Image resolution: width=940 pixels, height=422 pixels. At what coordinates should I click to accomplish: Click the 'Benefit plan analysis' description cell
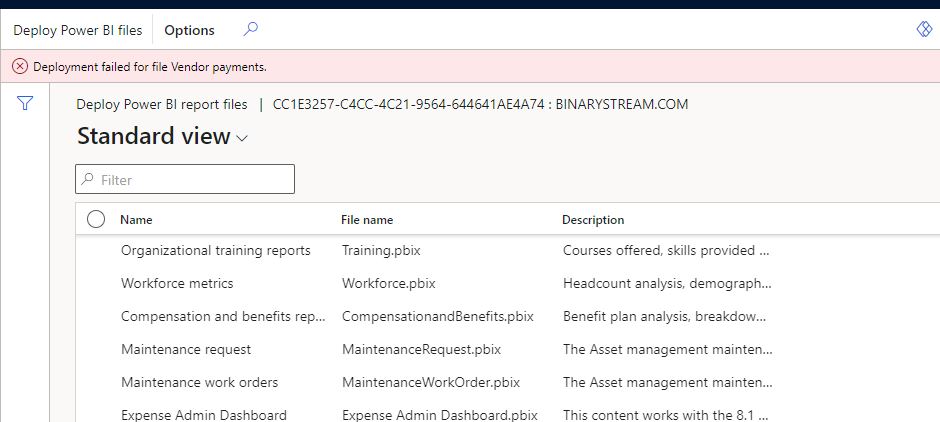664,316
